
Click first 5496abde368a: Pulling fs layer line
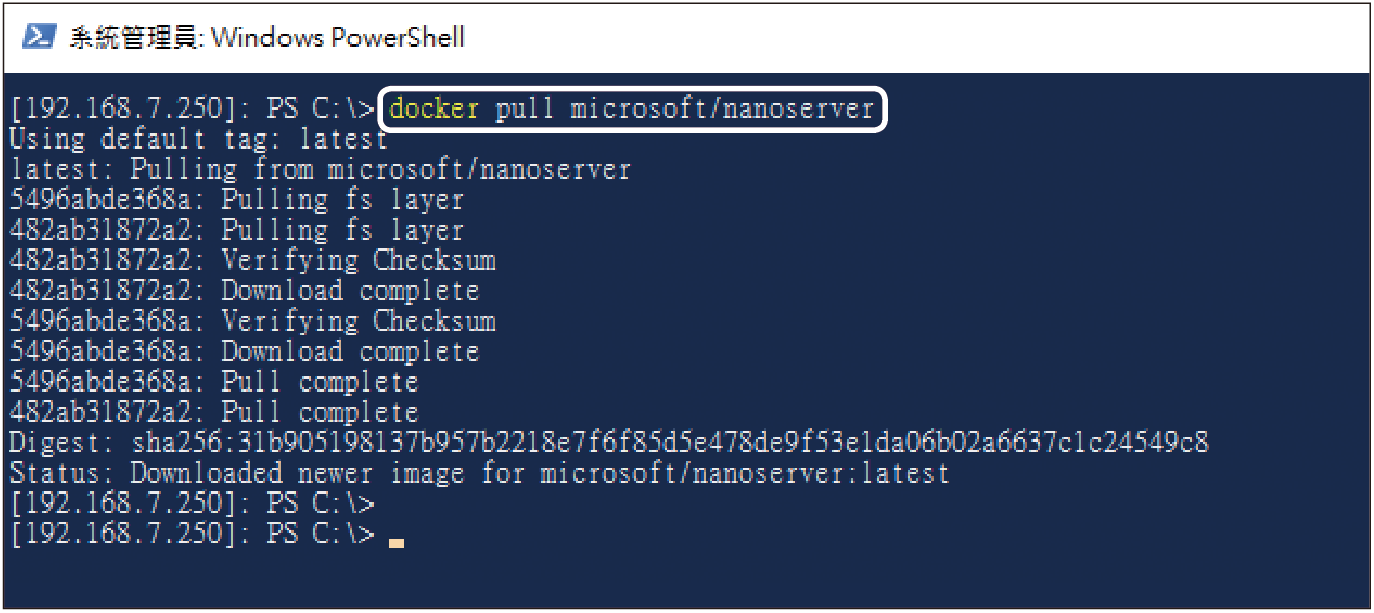pyautogui.click(x=237, y=199)
